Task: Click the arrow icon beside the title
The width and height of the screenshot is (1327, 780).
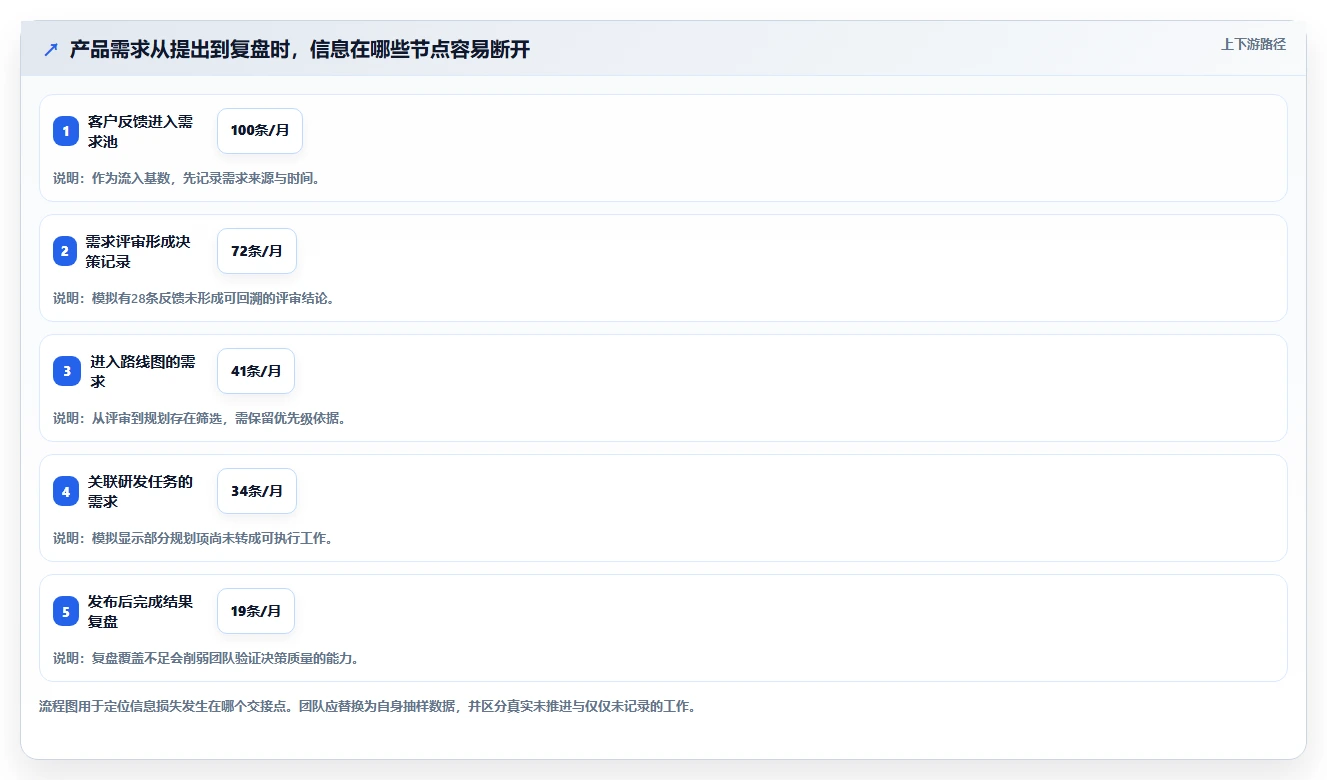Action: (51, 50)
